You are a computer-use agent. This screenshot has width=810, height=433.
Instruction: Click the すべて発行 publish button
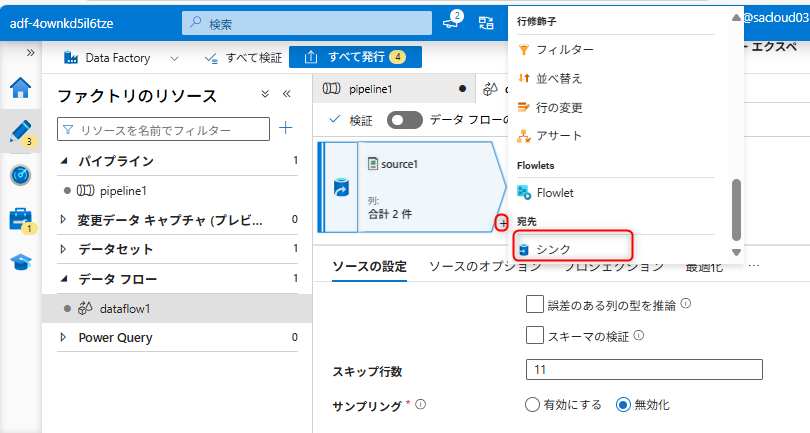(x=355, y=57)
